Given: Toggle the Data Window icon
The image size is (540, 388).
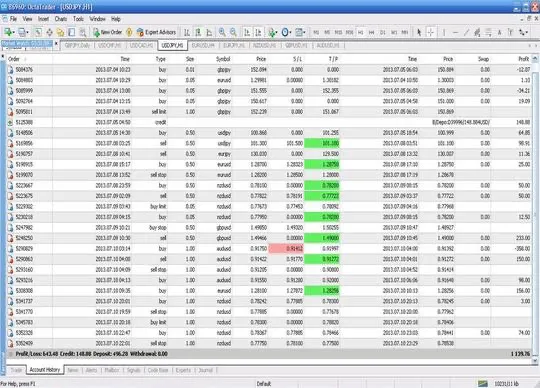Looking at the screenshot, I should (x=49, y=32).
